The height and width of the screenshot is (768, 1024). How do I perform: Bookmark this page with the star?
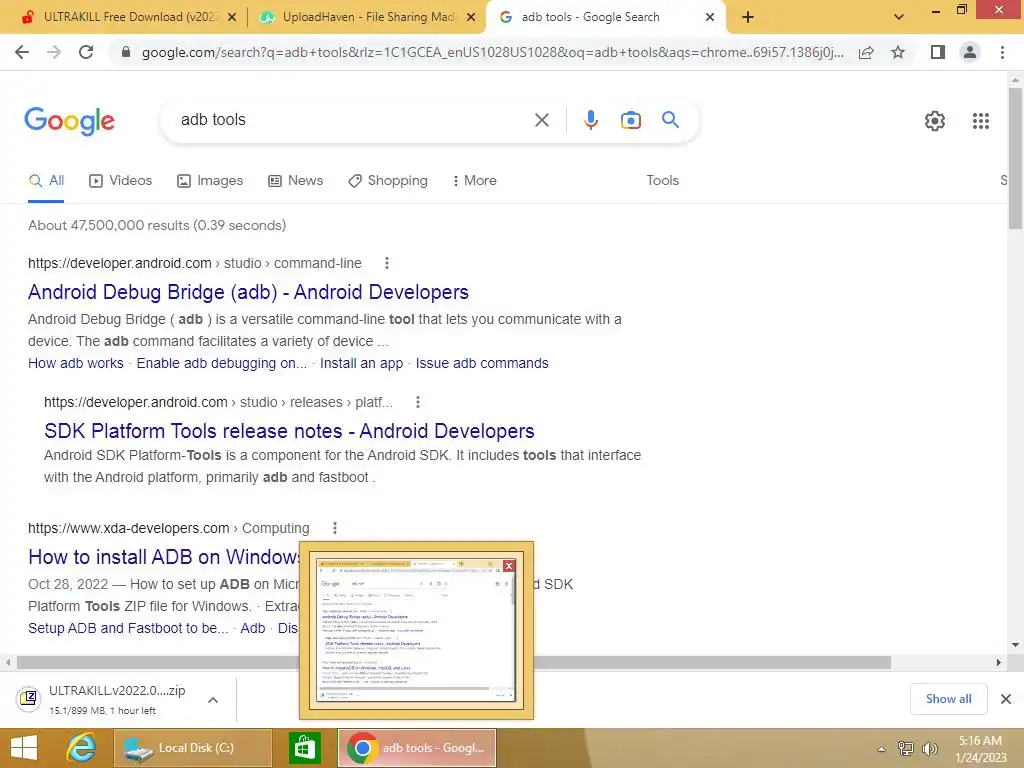pos(898,52)
